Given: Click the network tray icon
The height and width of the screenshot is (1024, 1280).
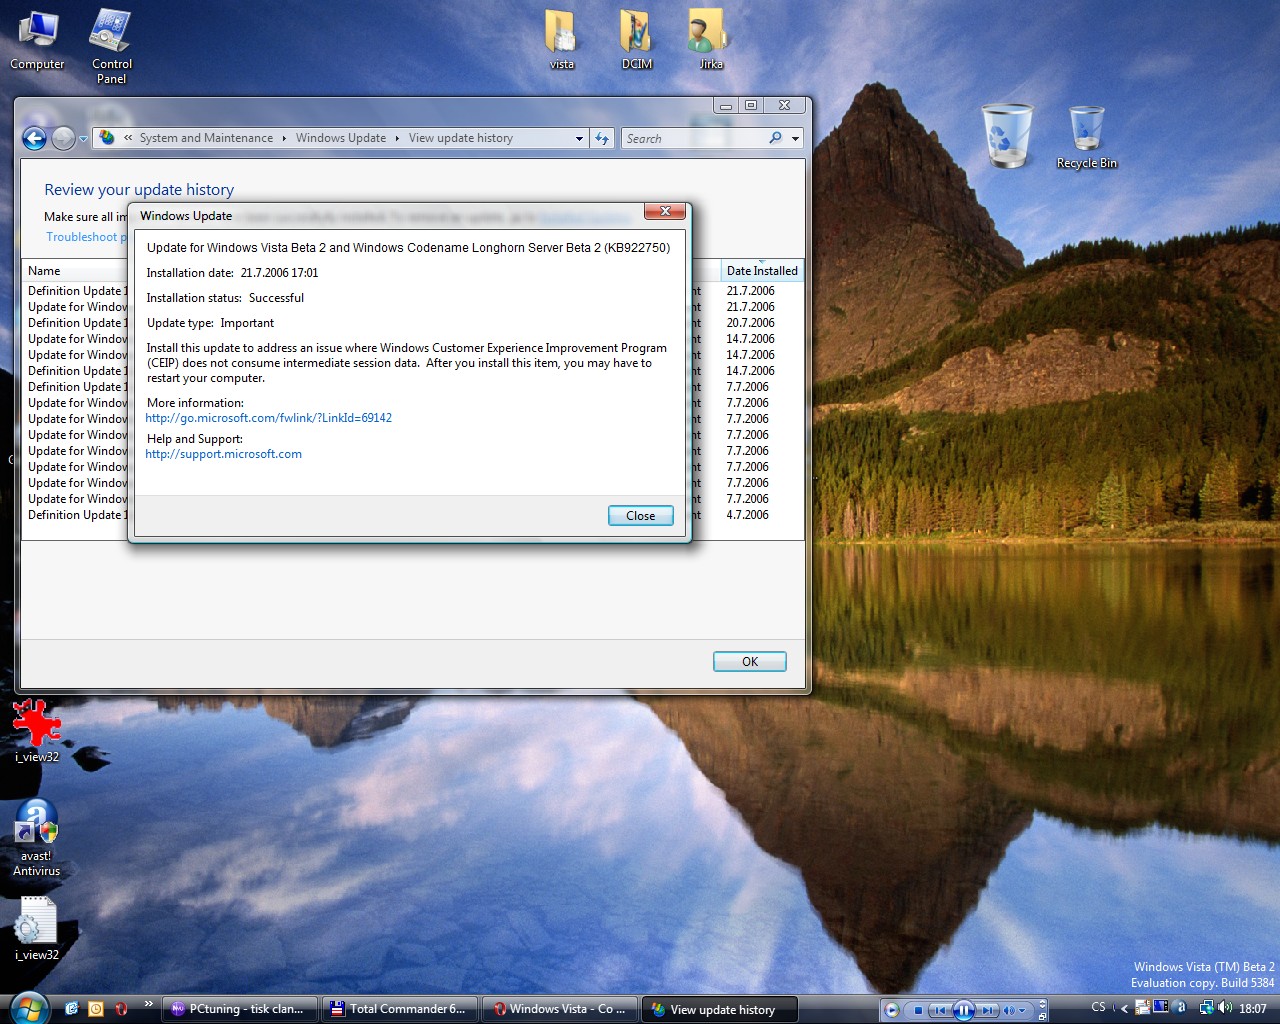Looking at the screenshot, I should point(1206,1008).
